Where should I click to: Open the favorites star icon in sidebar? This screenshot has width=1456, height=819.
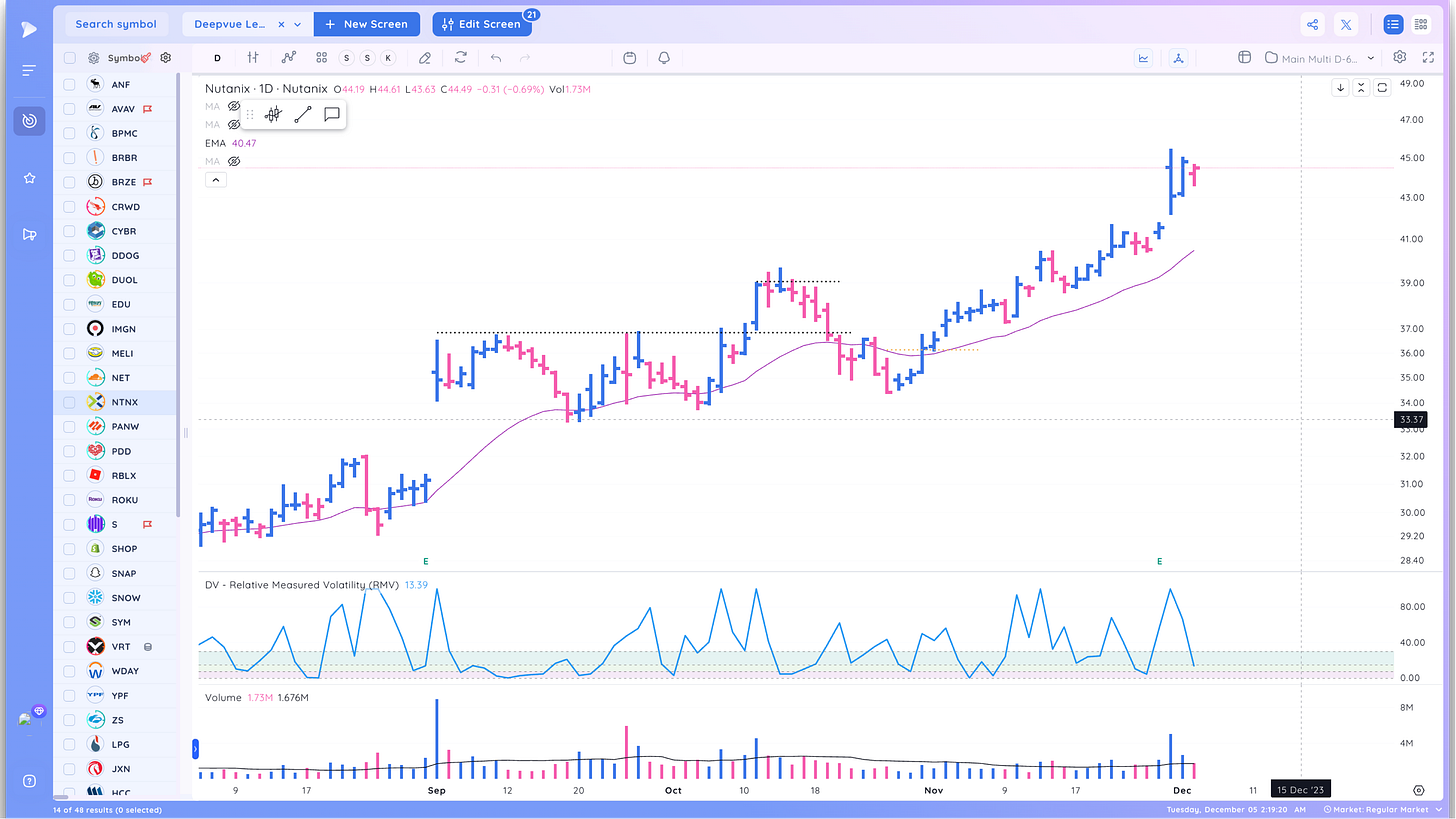point(29,178)
